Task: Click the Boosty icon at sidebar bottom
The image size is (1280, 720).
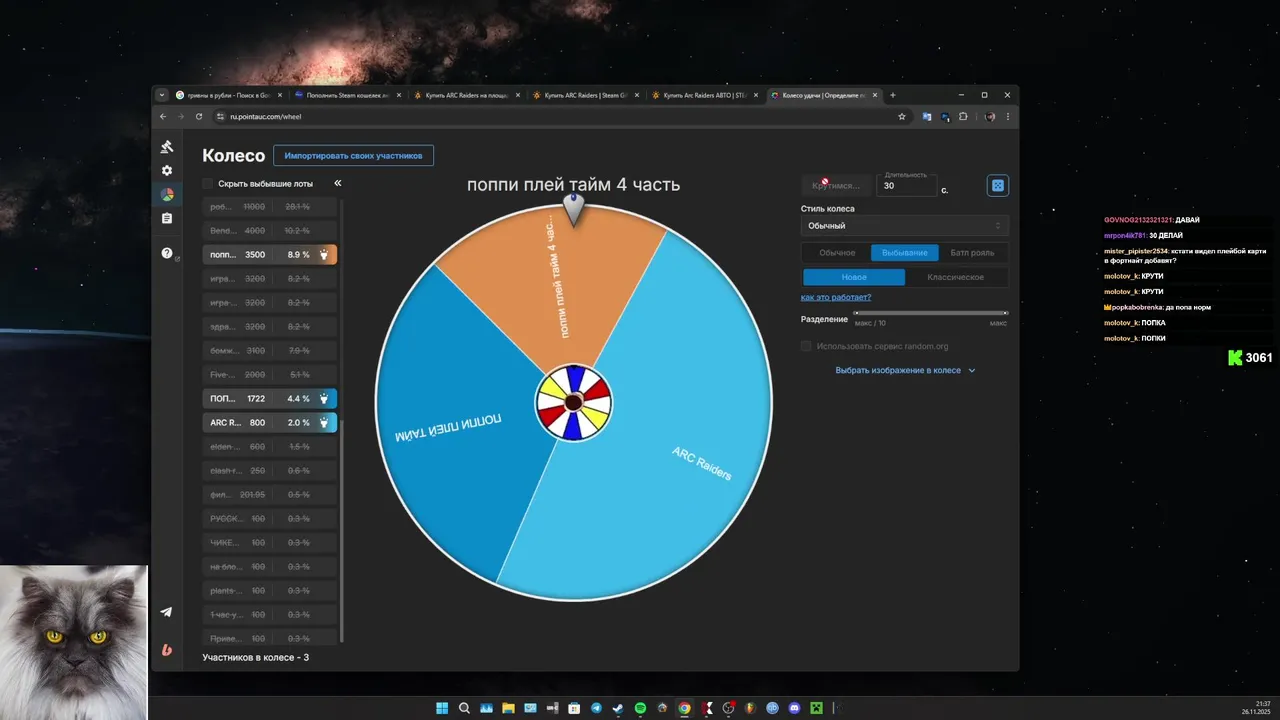Action: pos(166,649)
